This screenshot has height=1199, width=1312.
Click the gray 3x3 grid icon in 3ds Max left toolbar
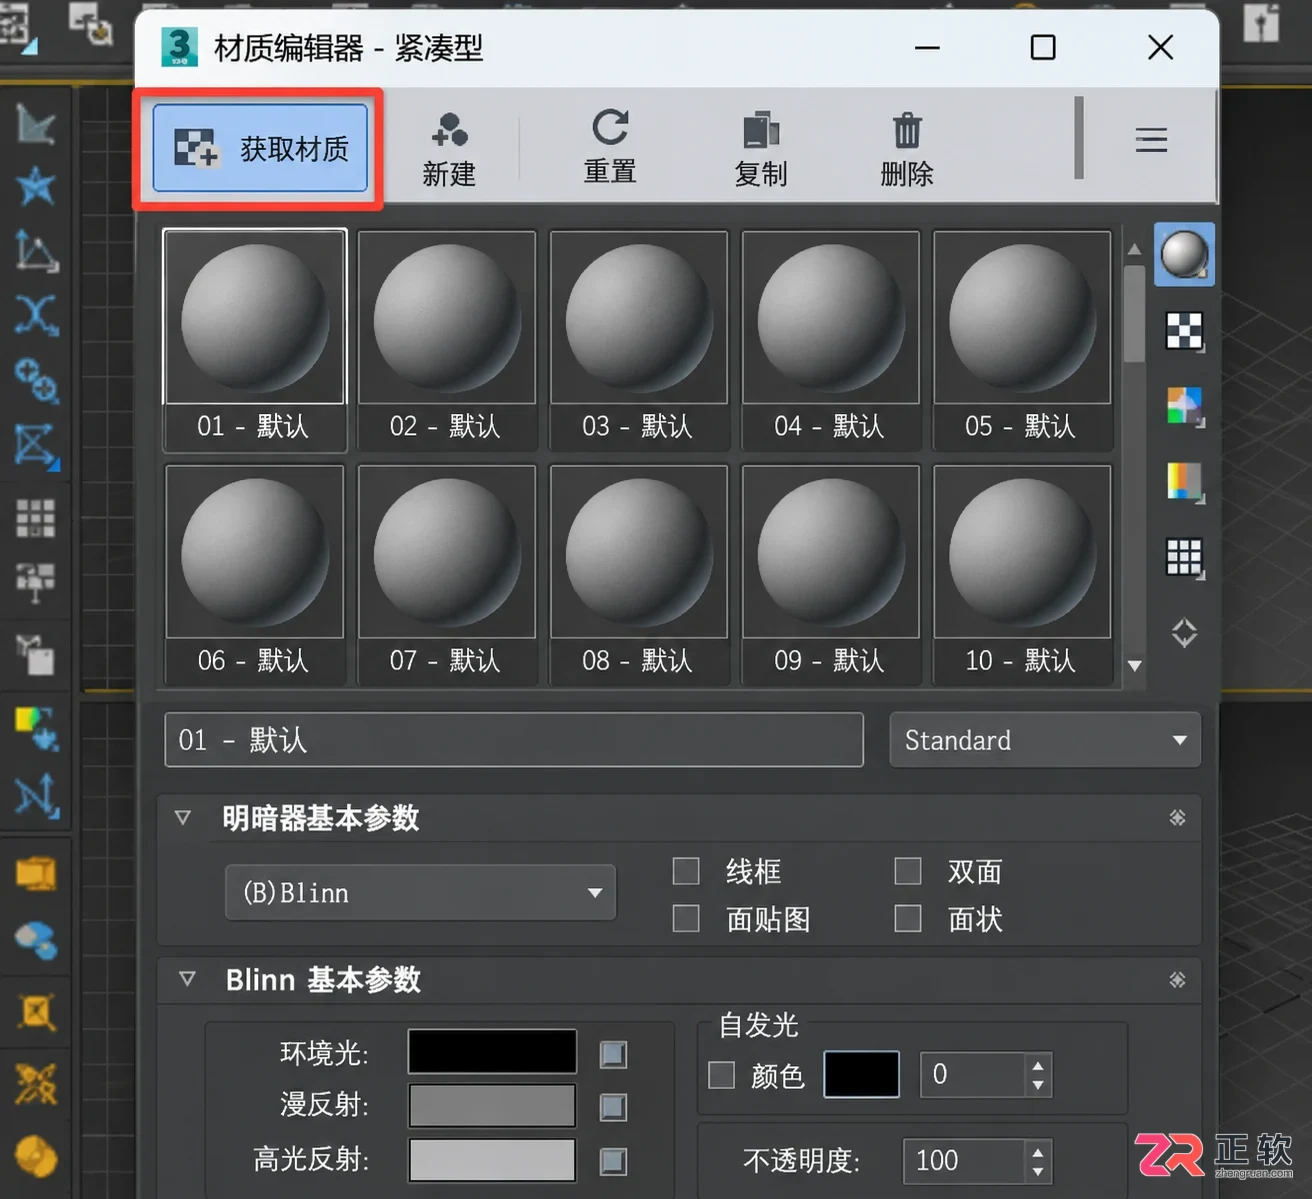(x=36, y=518)
